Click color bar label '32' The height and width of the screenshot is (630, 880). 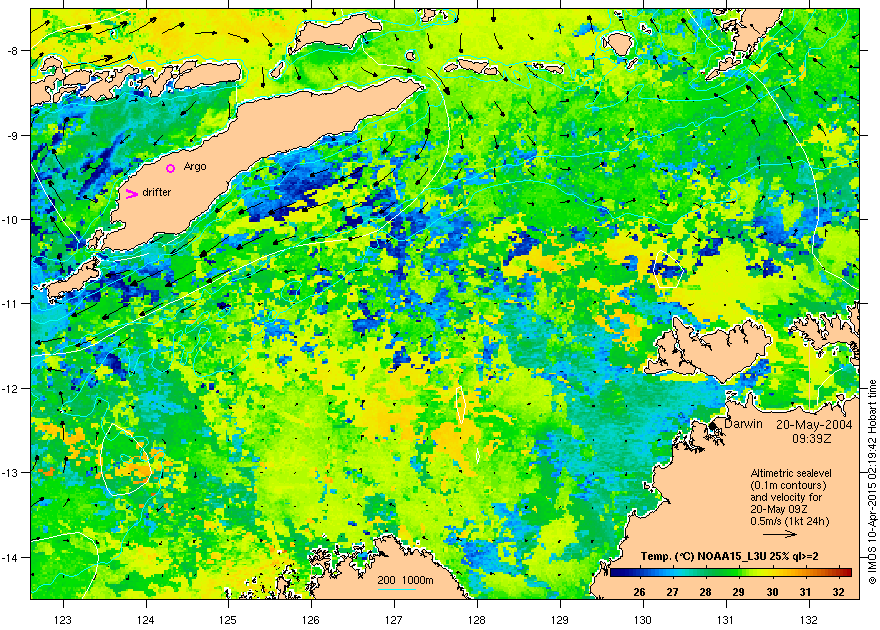(x=838, y=592)
